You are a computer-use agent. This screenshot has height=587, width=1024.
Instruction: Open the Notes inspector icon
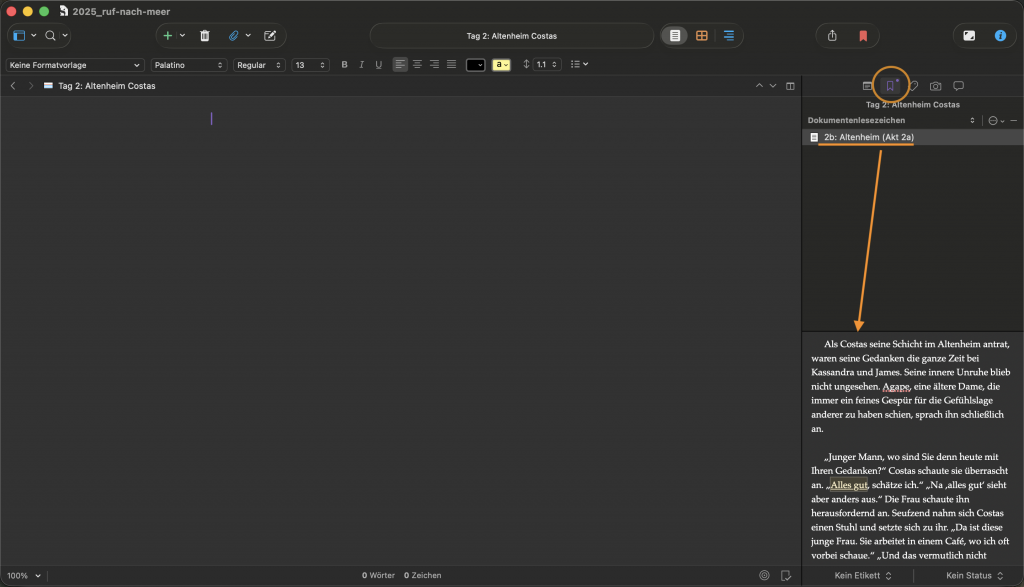(866, 85)
